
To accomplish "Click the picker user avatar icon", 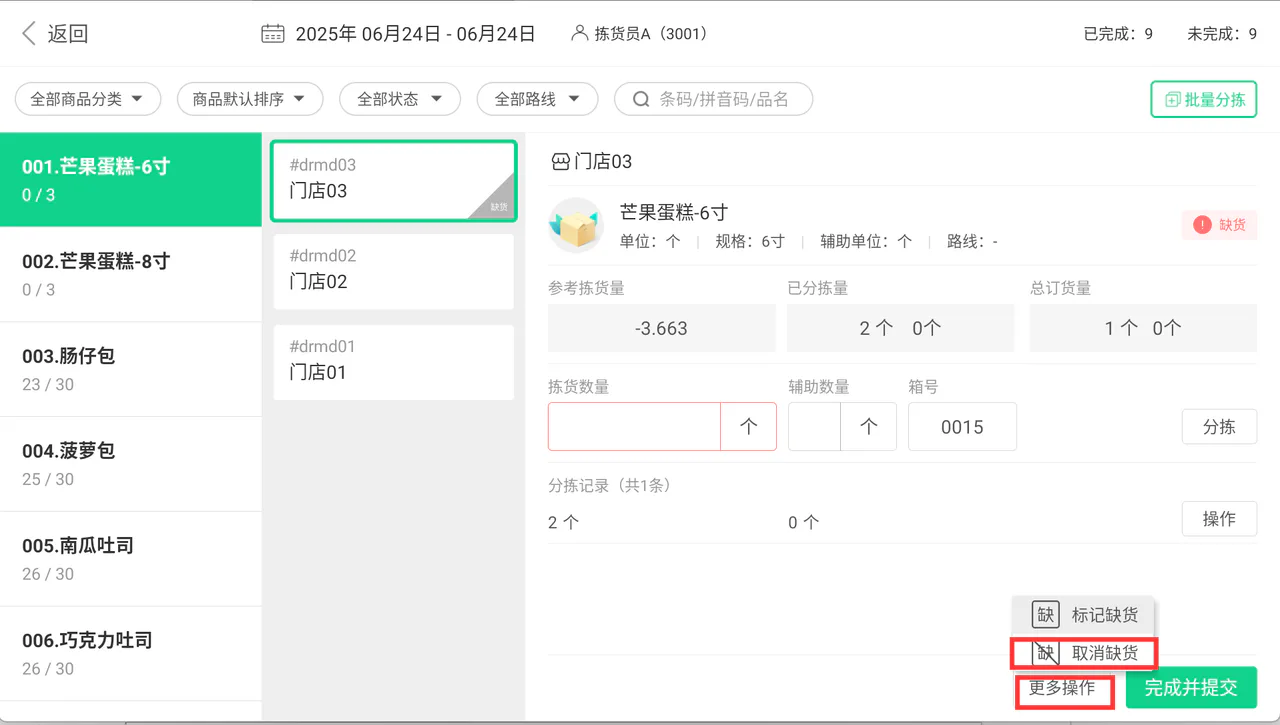I will tap(579, 34).
